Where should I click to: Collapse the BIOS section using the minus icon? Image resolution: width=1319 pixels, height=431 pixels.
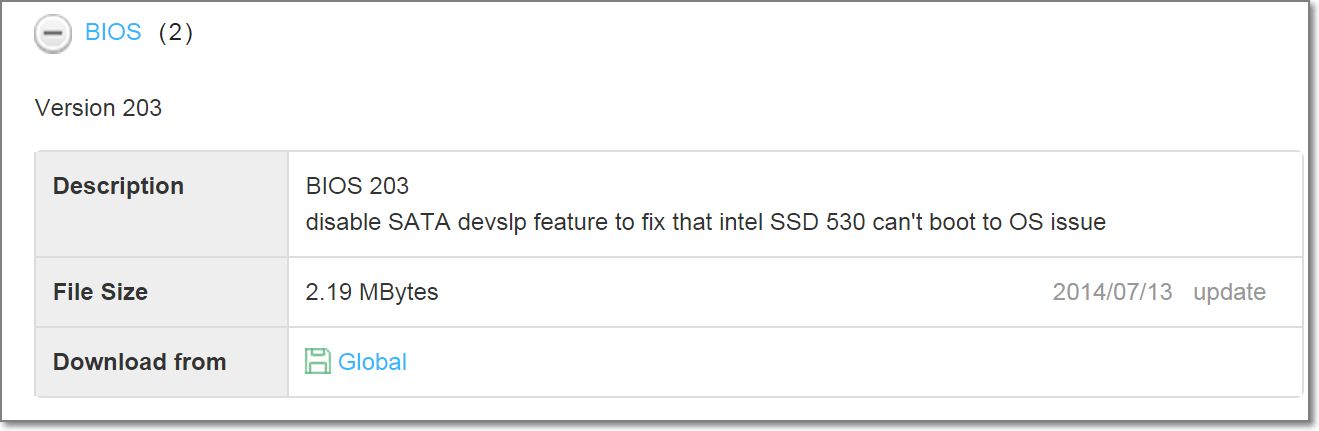pyautogui.click(x=52, y=33)
